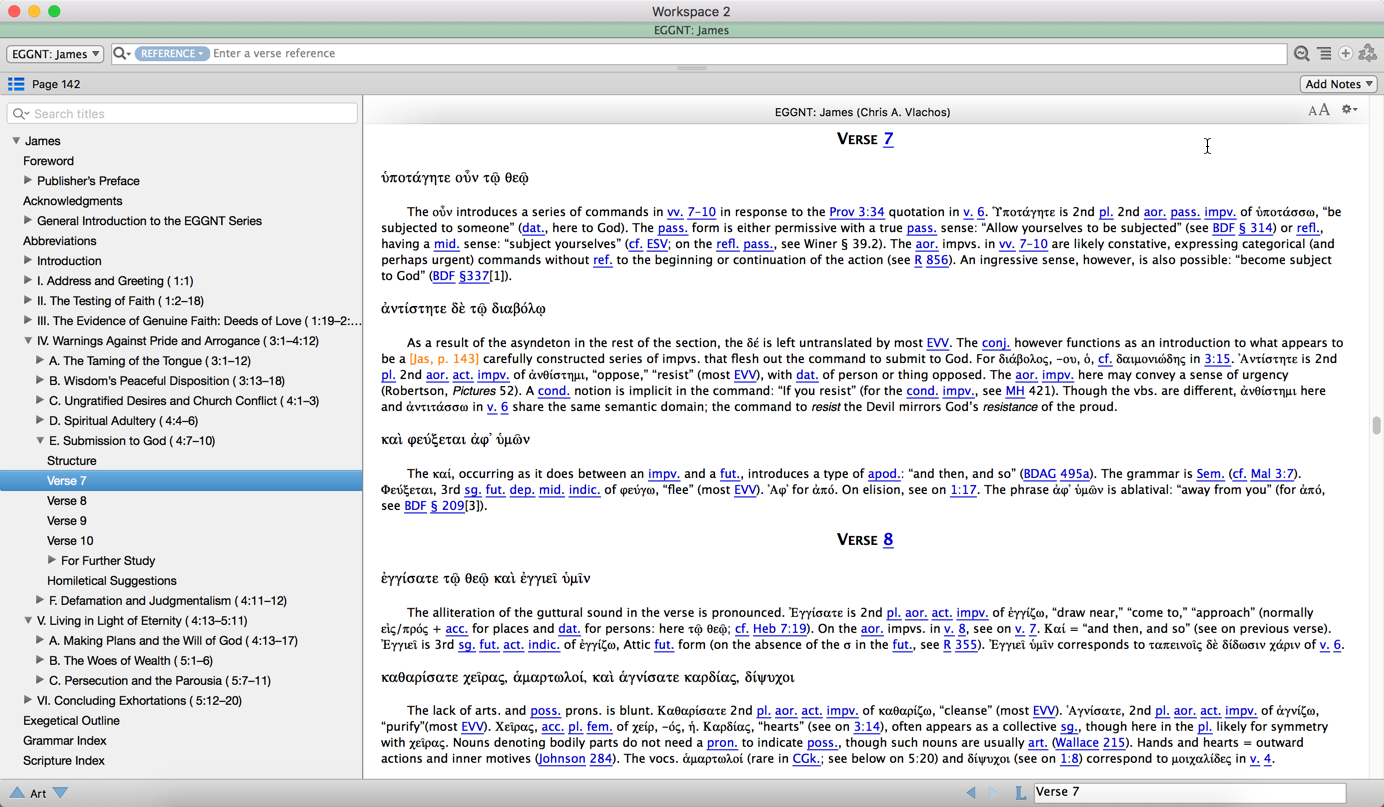Expand the Publisher's Preface node
The width and height of the screenshot is (1384, 807).
pyautogui.click(x=28, y=181)
